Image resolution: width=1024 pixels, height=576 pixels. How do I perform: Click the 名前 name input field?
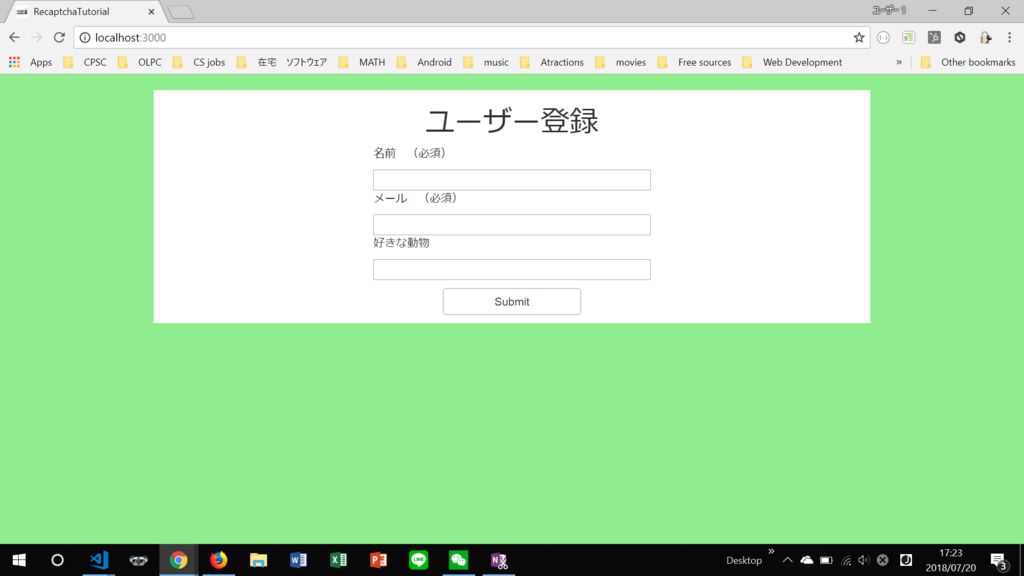point(511,179)
